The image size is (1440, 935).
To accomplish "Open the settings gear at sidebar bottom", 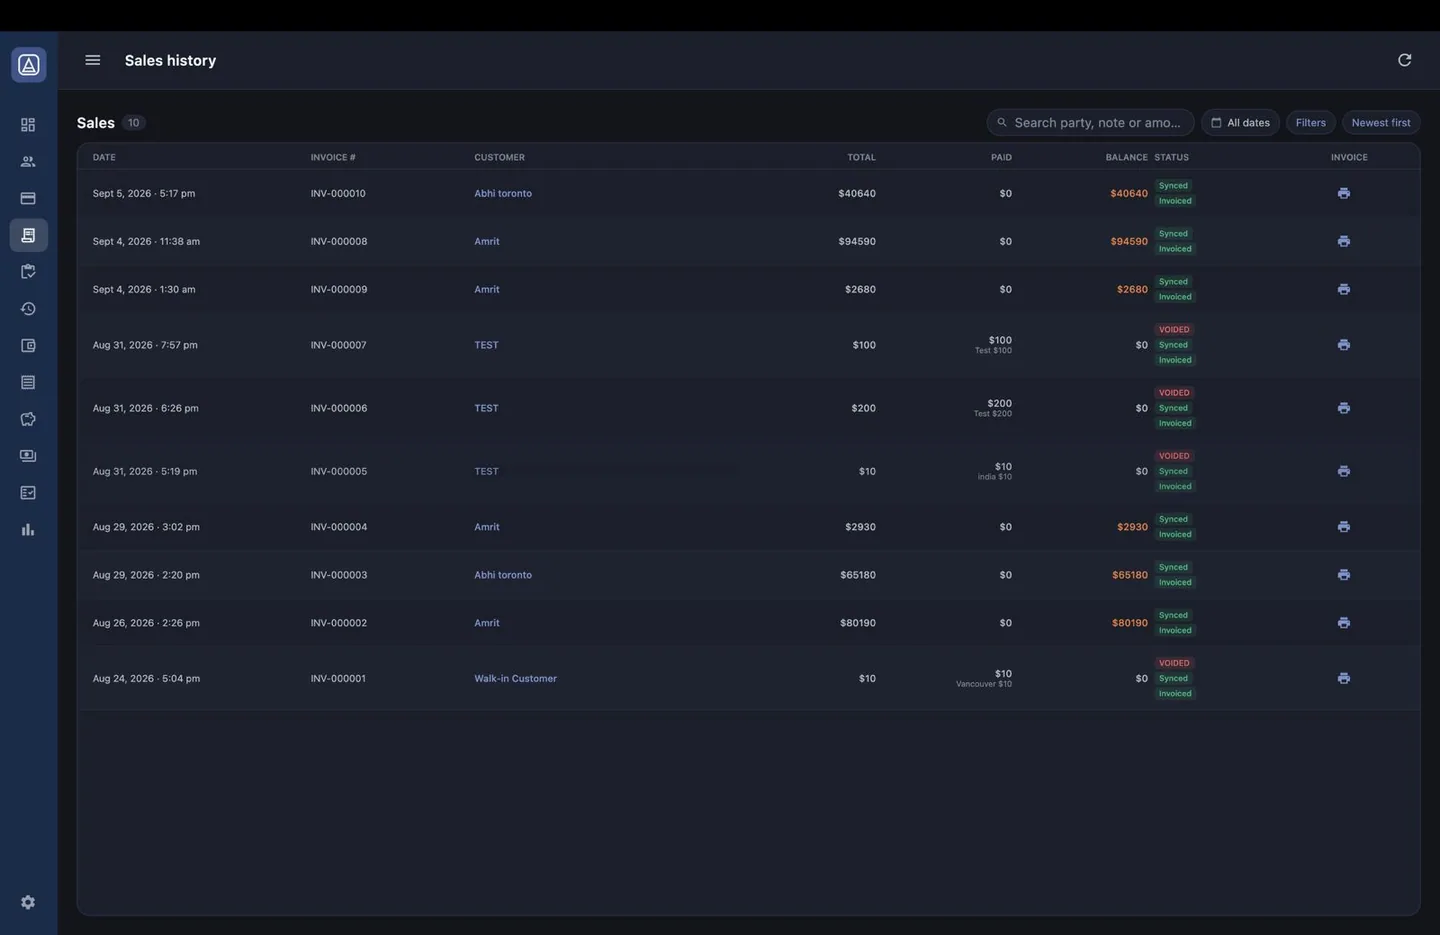I will click(28, 902).
